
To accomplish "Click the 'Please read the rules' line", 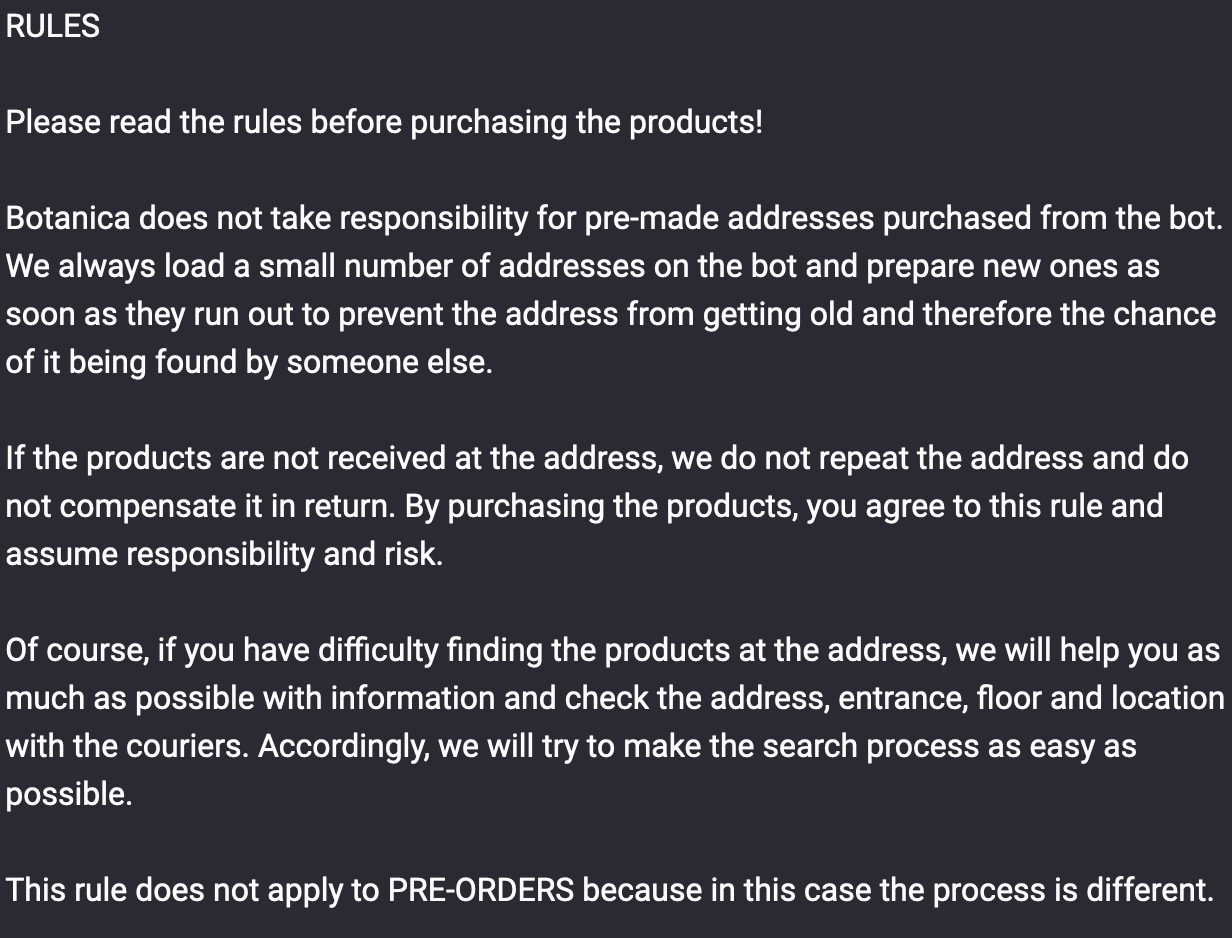I will click(x=384, y=123).
